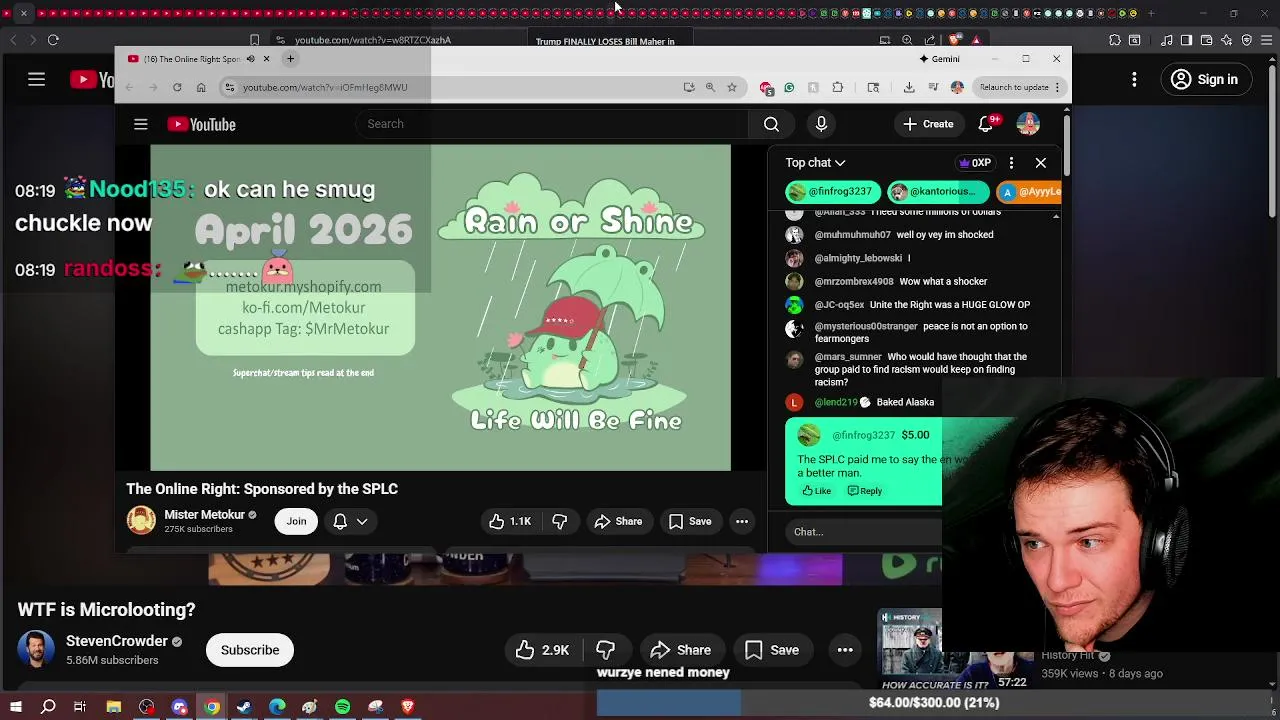Click the Mister Metokur channel avatar
The width and height of the screenshot is (1280, 720).
coord(141,520)
